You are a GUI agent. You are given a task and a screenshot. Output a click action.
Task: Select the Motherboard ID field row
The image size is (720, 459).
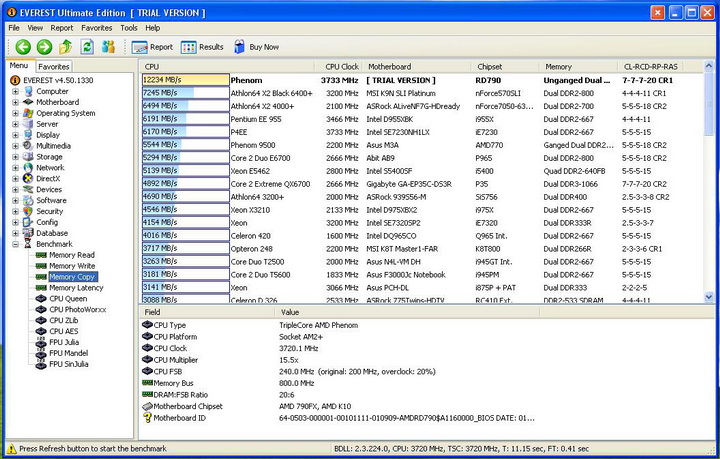tap(339, 418)
